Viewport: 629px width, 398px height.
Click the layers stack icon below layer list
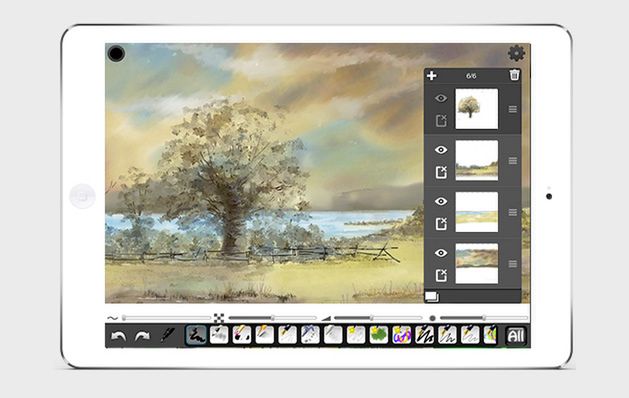[x=432, y=296]
